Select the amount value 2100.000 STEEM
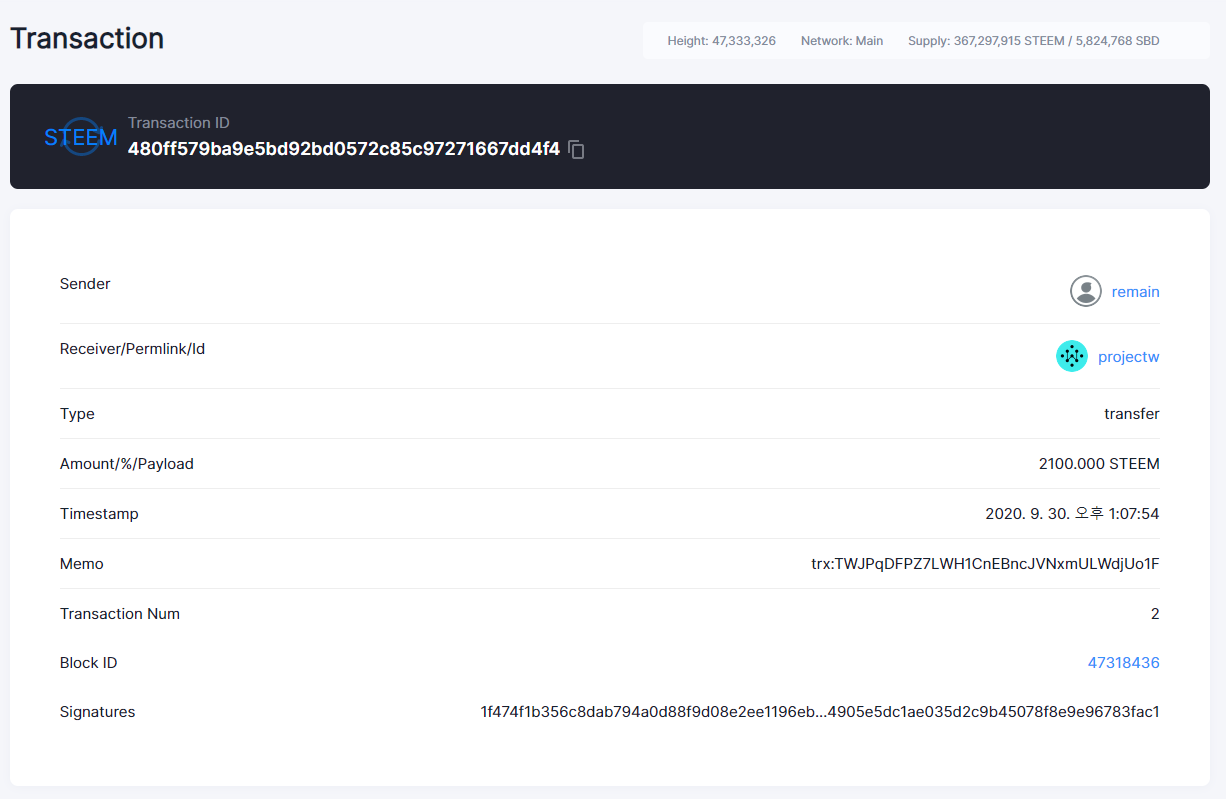The image size is (1226, 799). [1100, 464]
